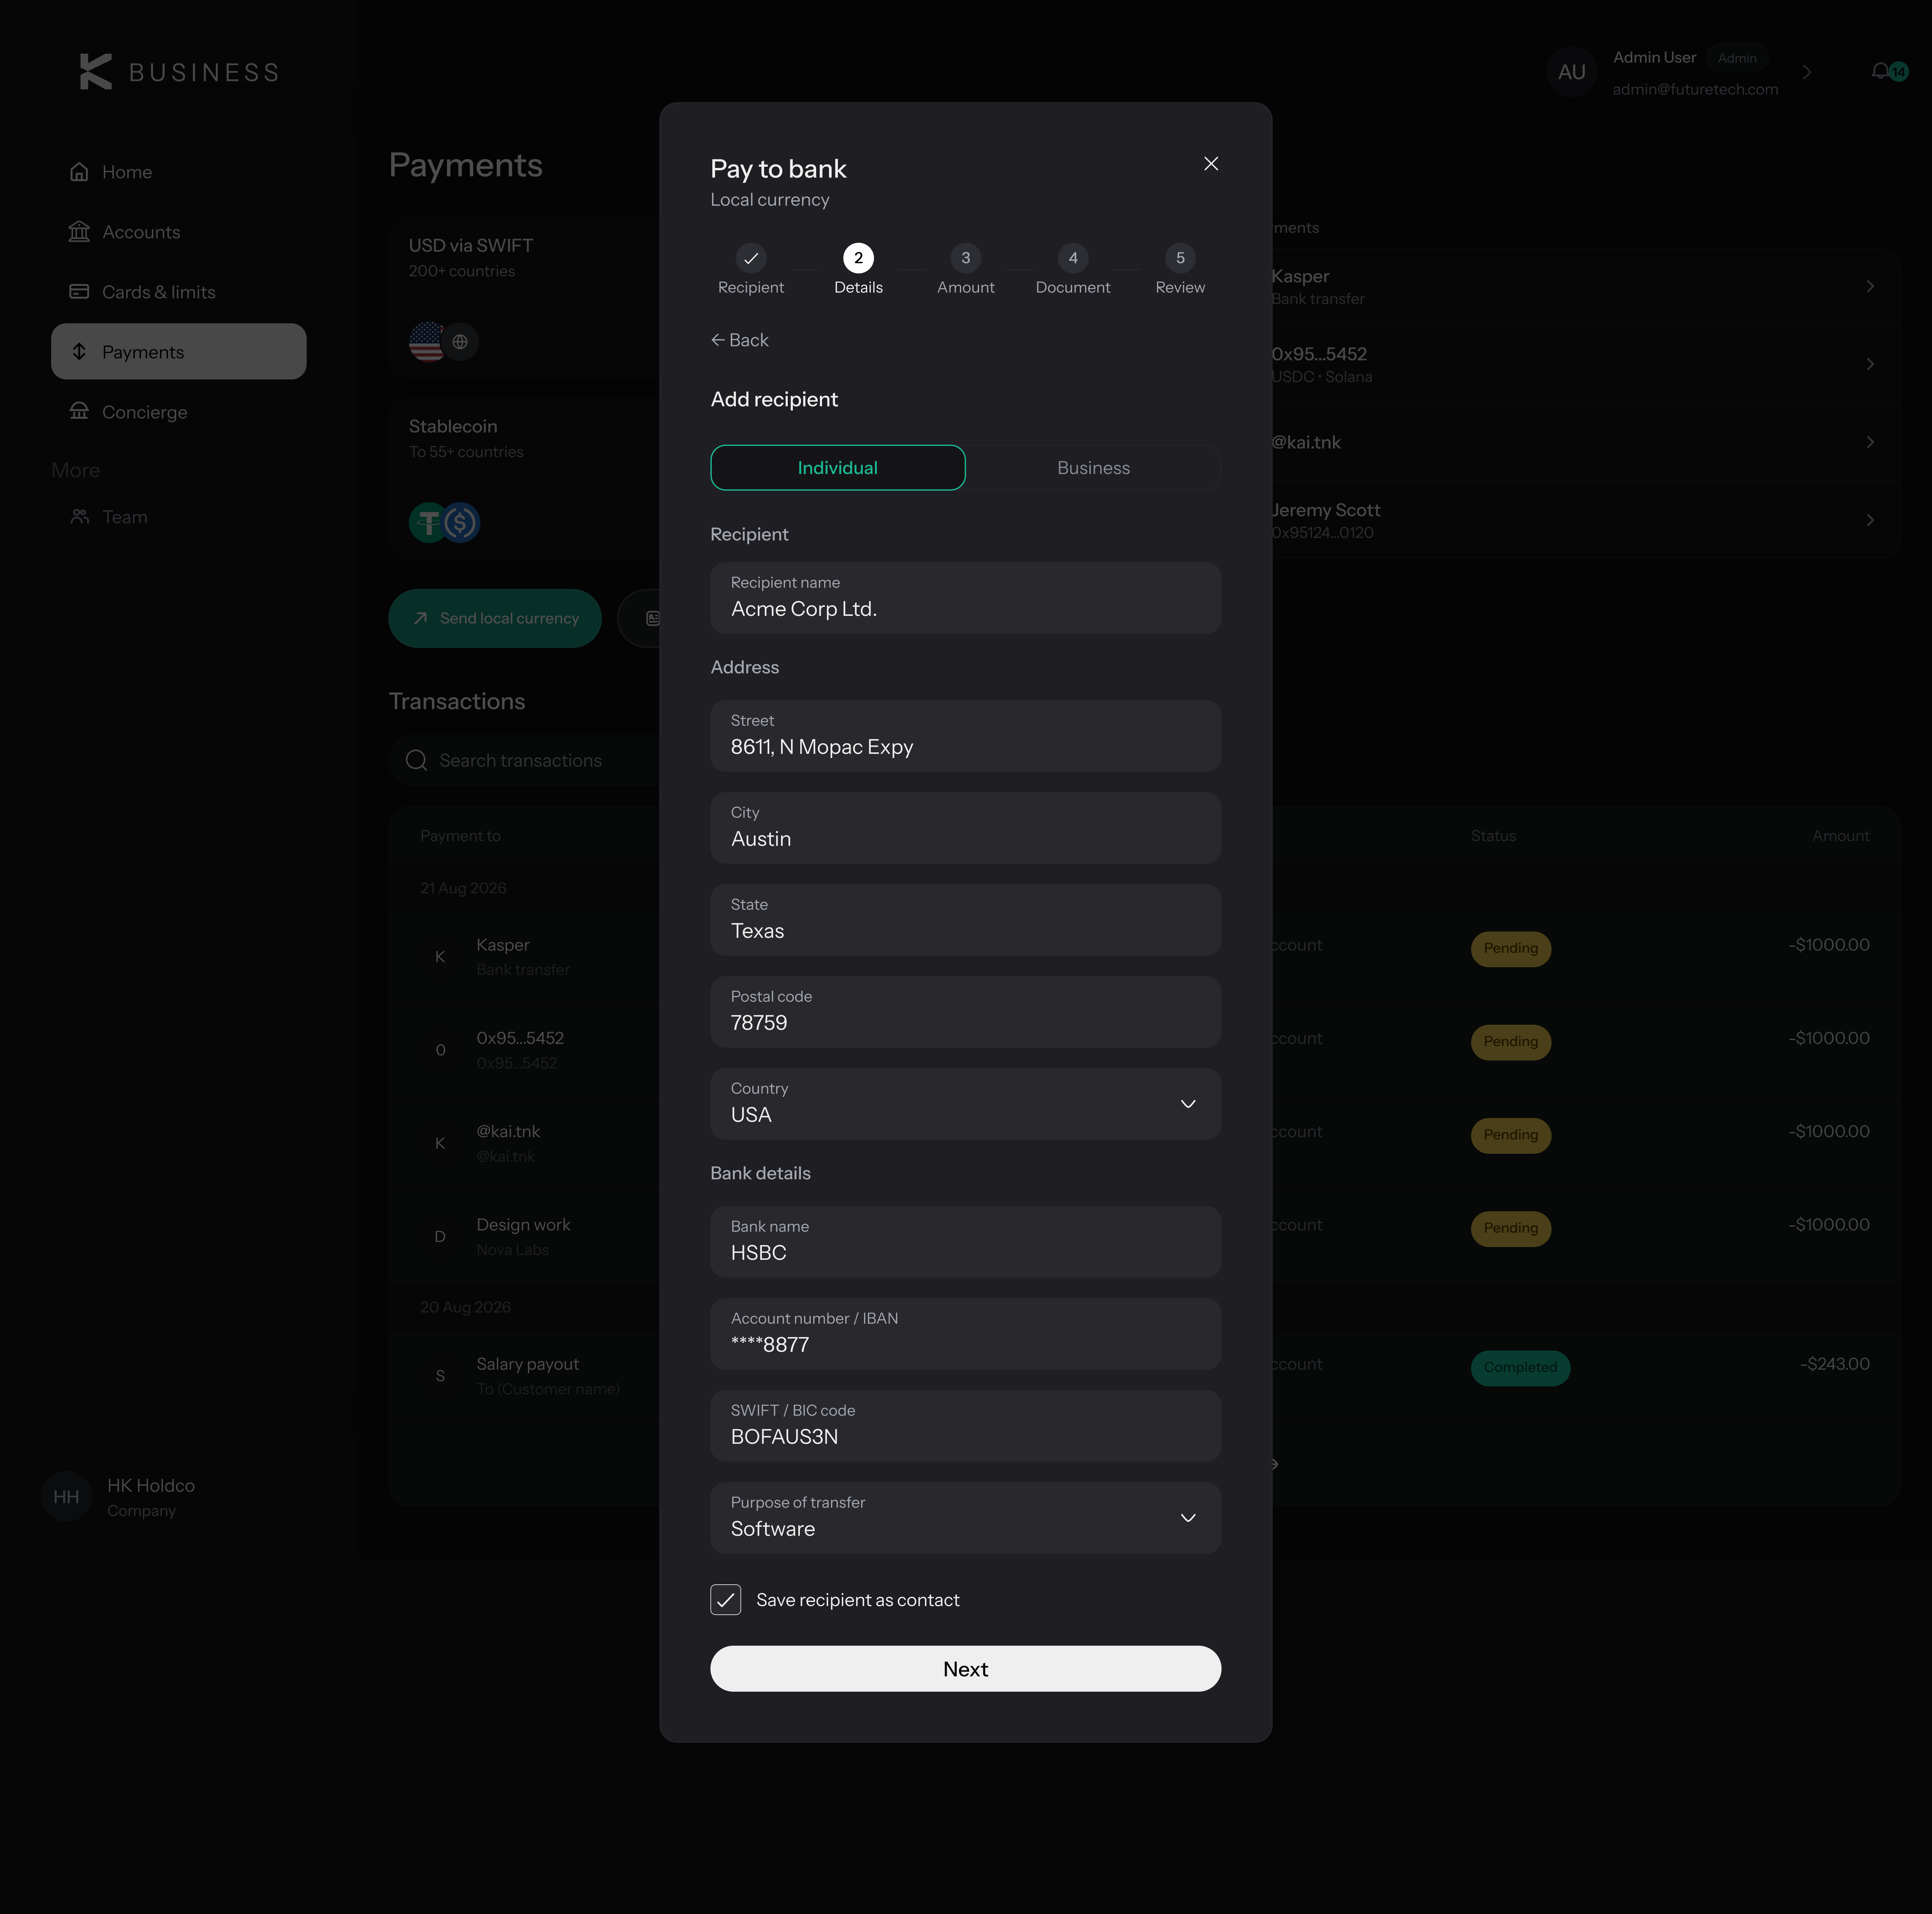Click the Concierge icon
1932x1914 pixels.
point(79,411)
